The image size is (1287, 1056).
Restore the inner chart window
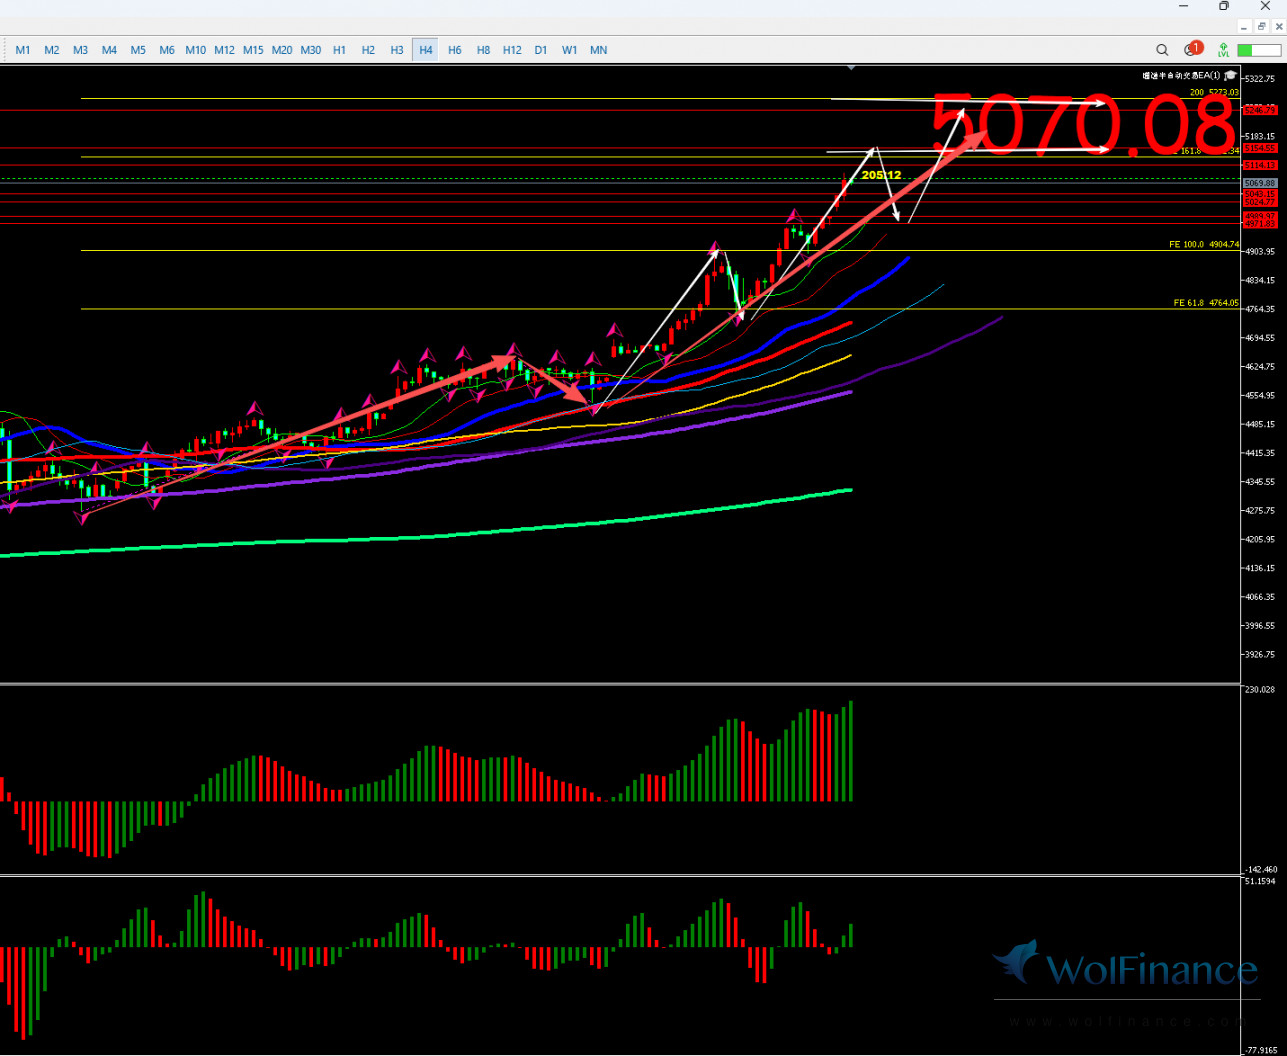point(1261,27)
